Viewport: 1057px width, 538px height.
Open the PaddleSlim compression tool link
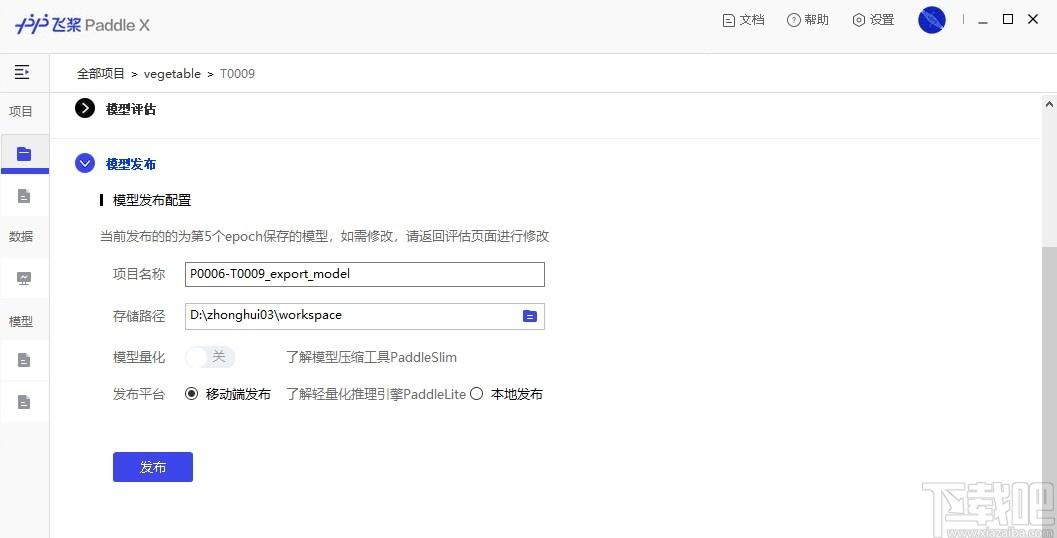pos(371,357)
